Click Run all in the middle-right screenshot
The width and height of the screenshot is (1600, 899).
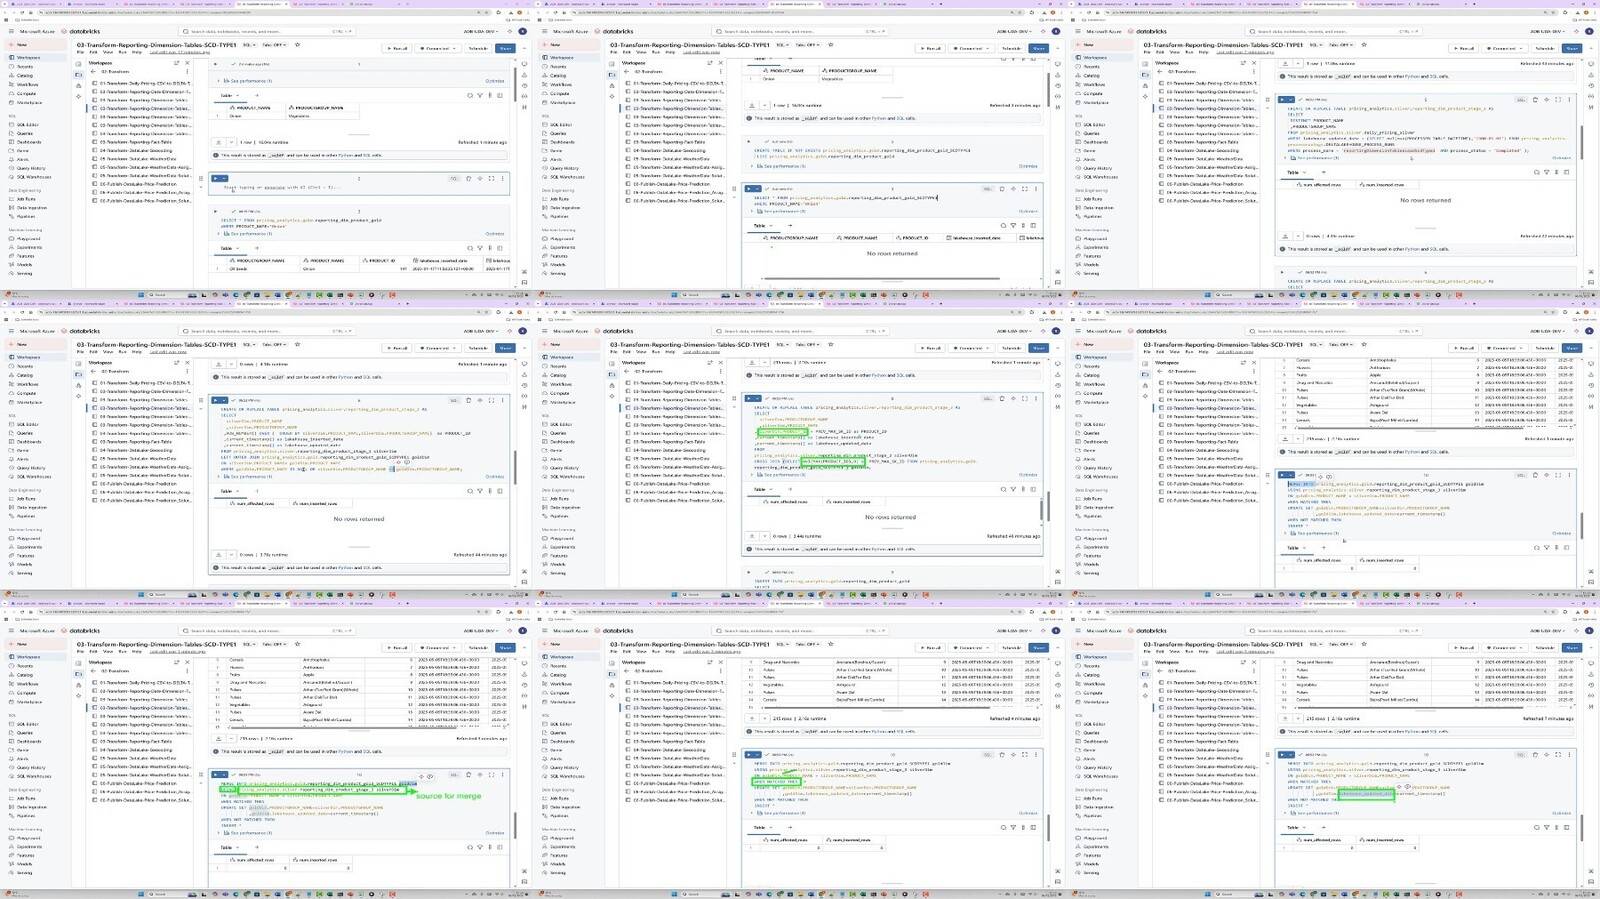tap(1465, 348)
